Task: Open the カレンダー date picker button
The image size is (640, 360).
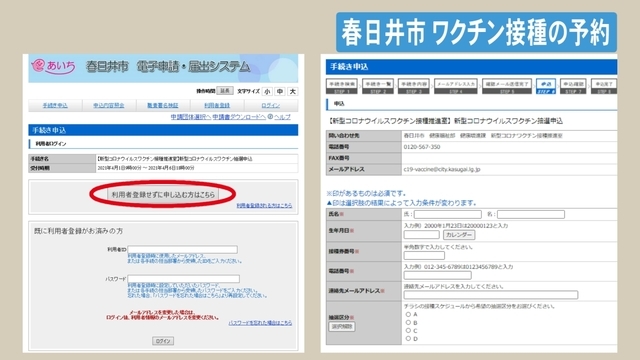Action: pyautogui.click(x=459, y=235)
